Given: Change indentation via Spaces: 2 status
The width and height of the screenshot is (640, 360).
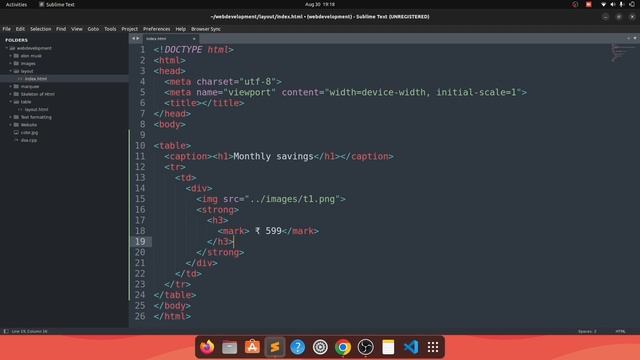Looking at the screenshot, I should click(x=587, y=331).
